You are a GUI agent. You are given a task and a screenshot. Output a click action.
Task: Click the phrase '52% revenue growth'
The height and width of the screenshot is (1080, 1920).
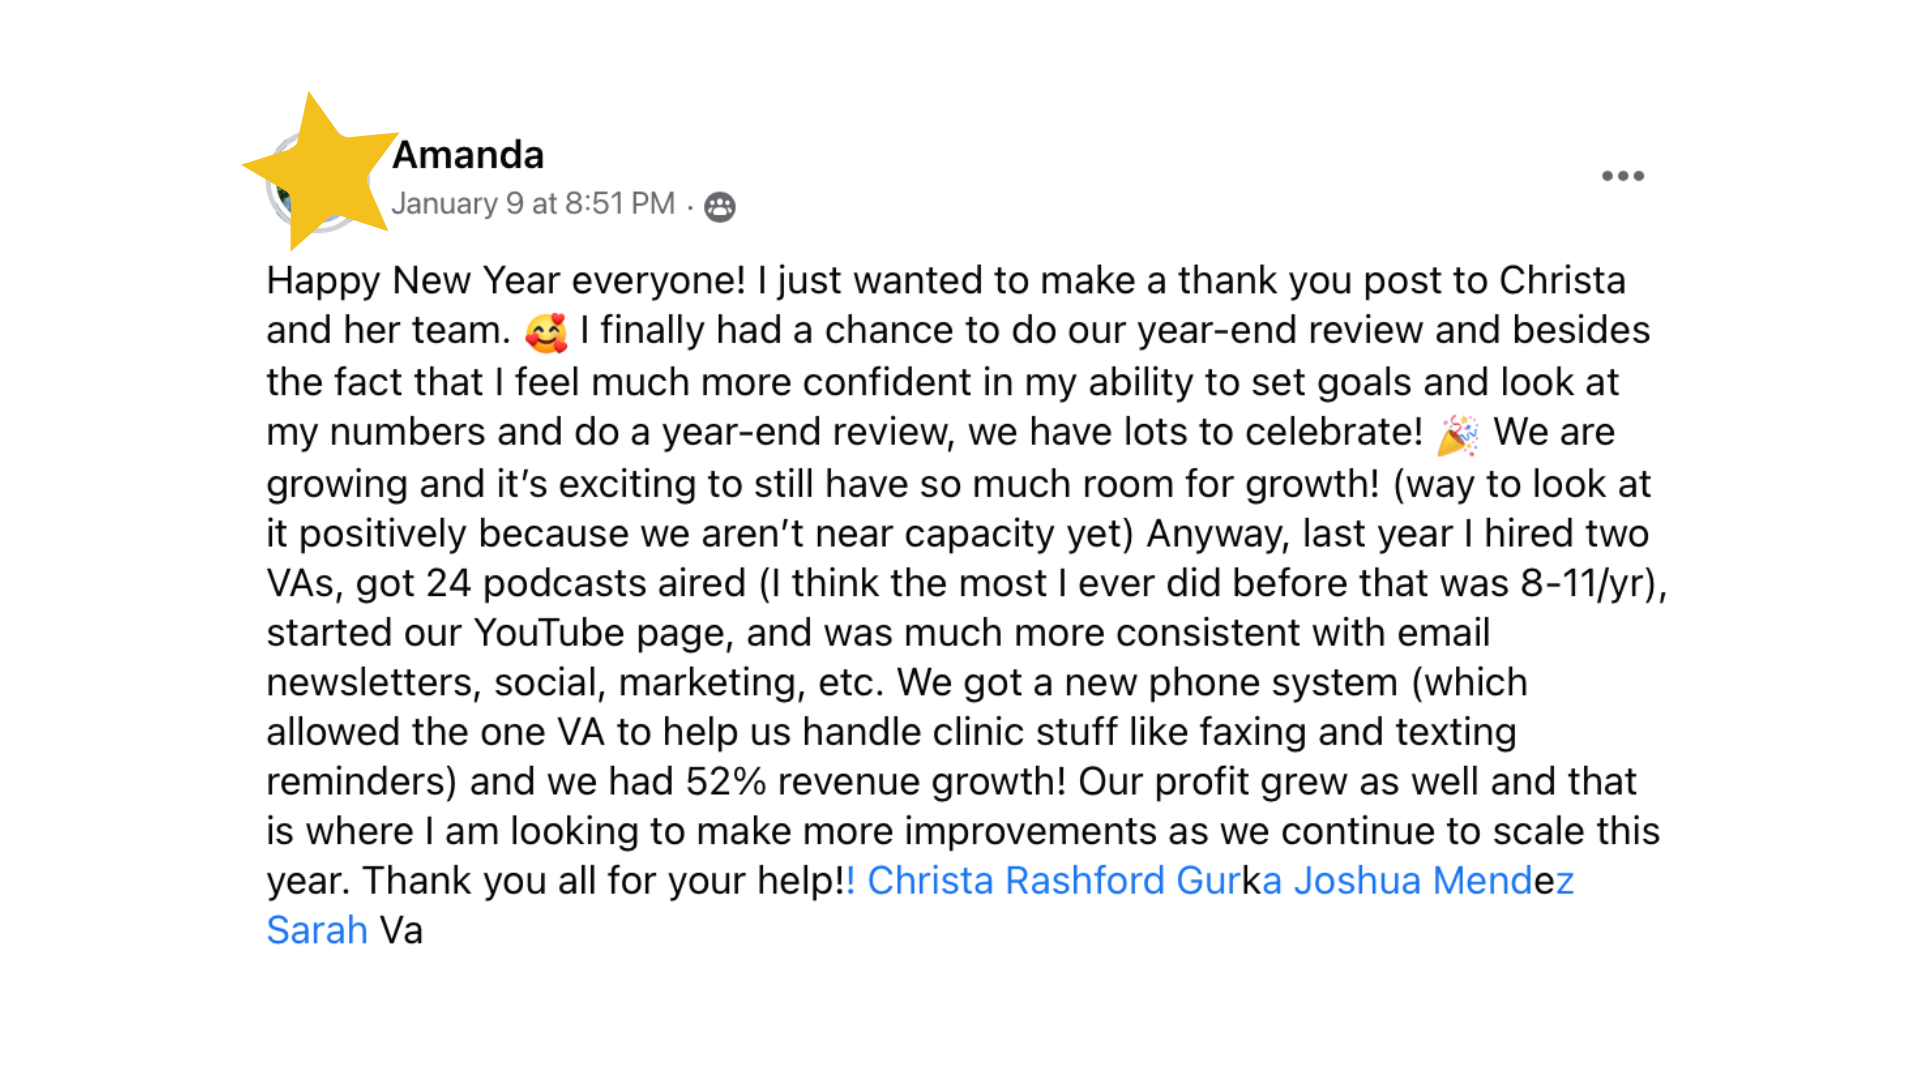coord(873,782)
